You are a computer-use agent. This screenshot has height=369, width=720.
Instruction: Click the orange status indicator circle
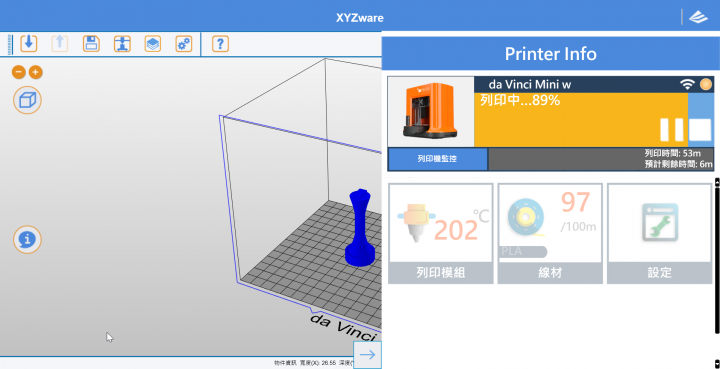(x=706, y=84)
